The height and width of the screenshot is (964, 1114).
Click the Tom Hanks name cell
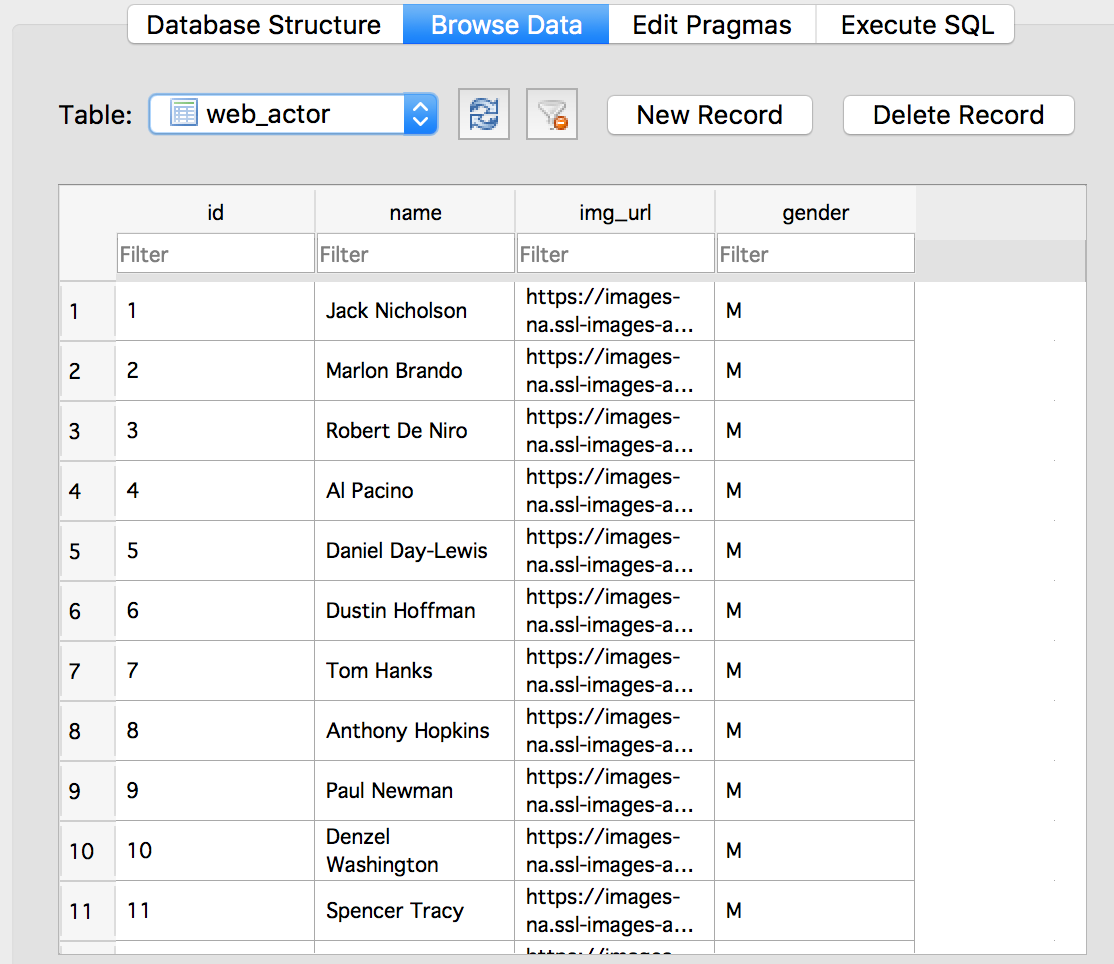coord(415,671)
